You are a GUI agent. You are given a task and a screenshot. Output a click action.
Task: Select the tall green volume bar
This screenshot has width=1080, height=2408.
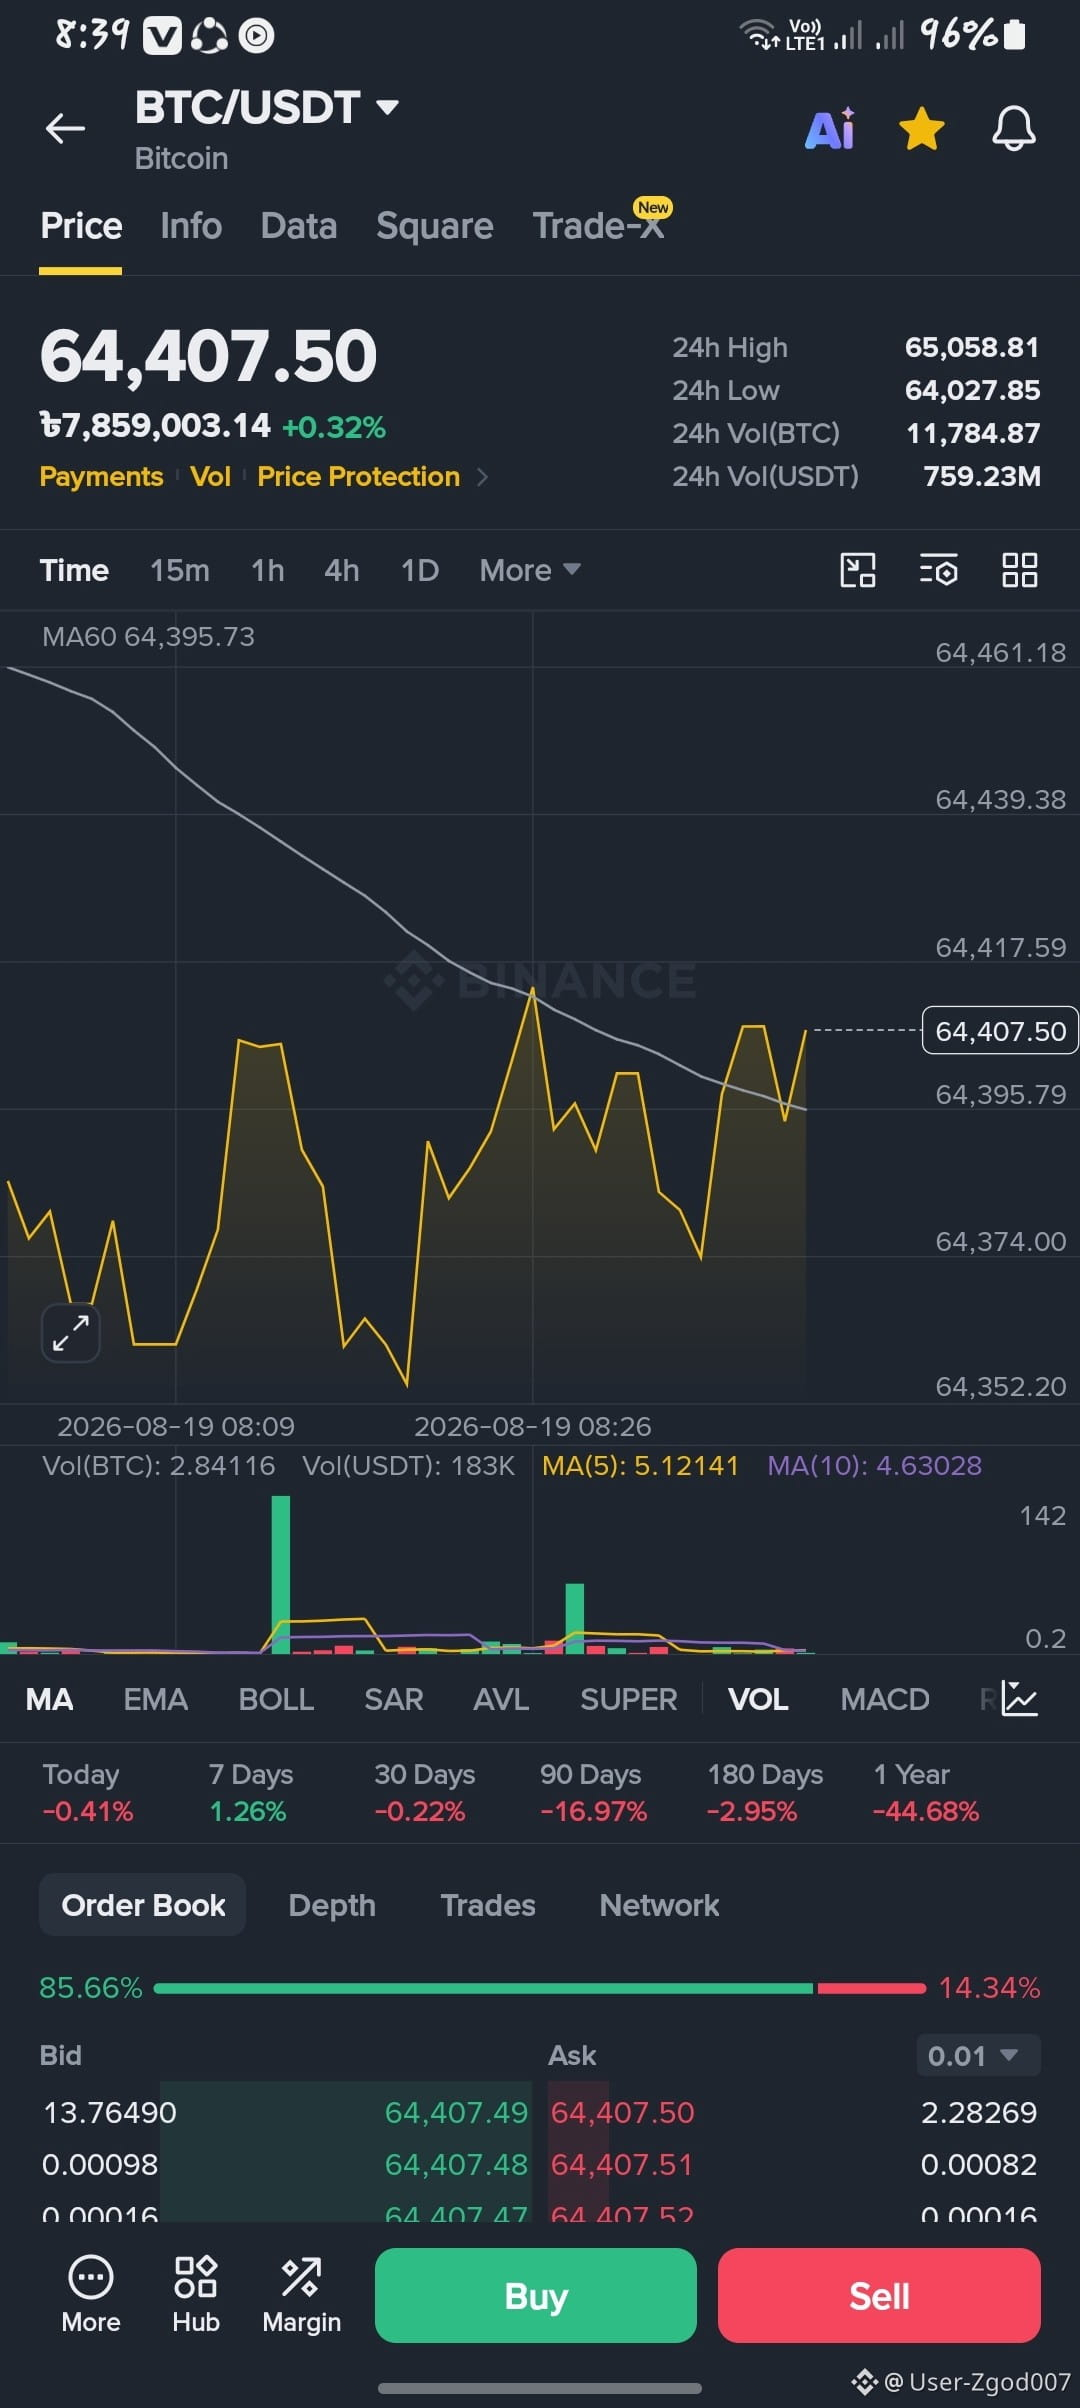tap(281, 1574)
